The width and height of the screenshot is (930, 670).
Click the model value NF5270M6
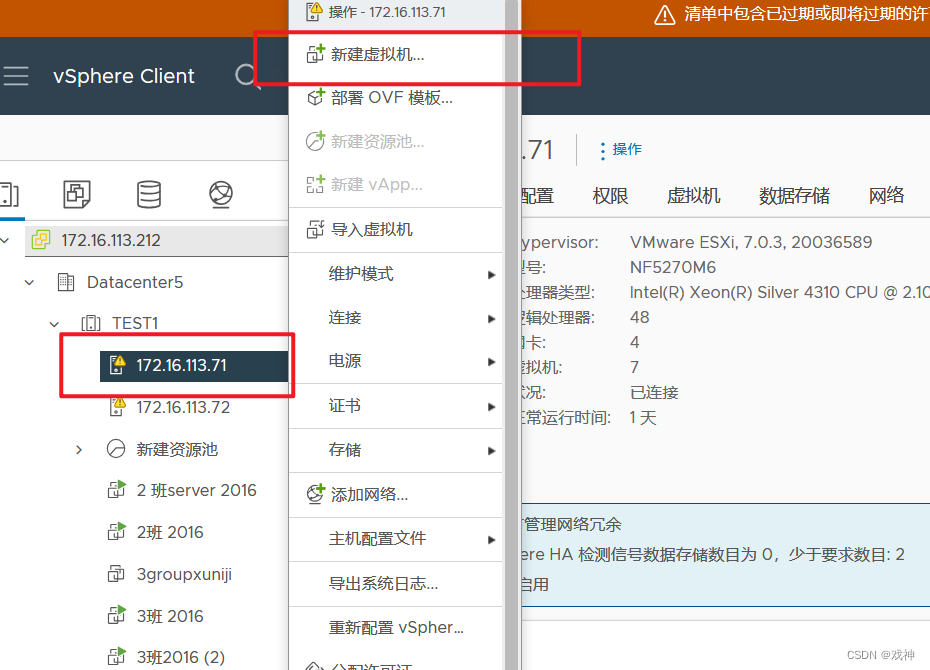click(673, 267)
